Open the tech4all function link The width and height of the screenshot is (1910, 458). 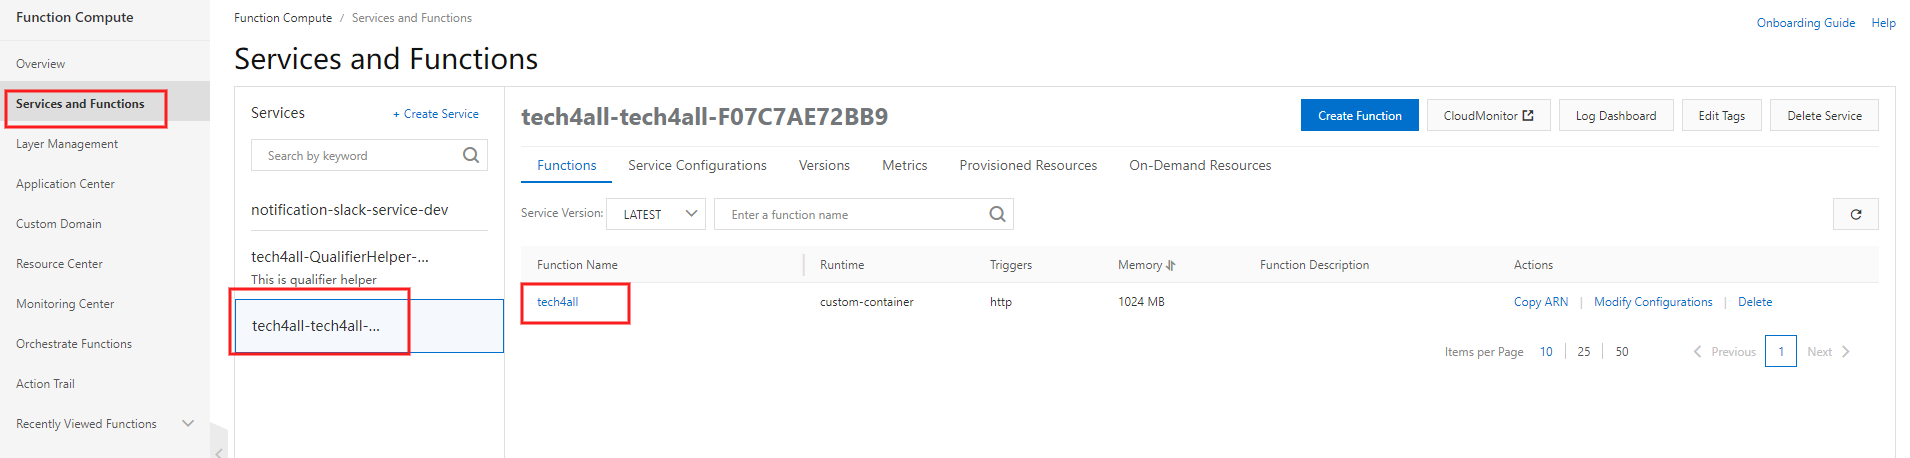coord(557,302)
